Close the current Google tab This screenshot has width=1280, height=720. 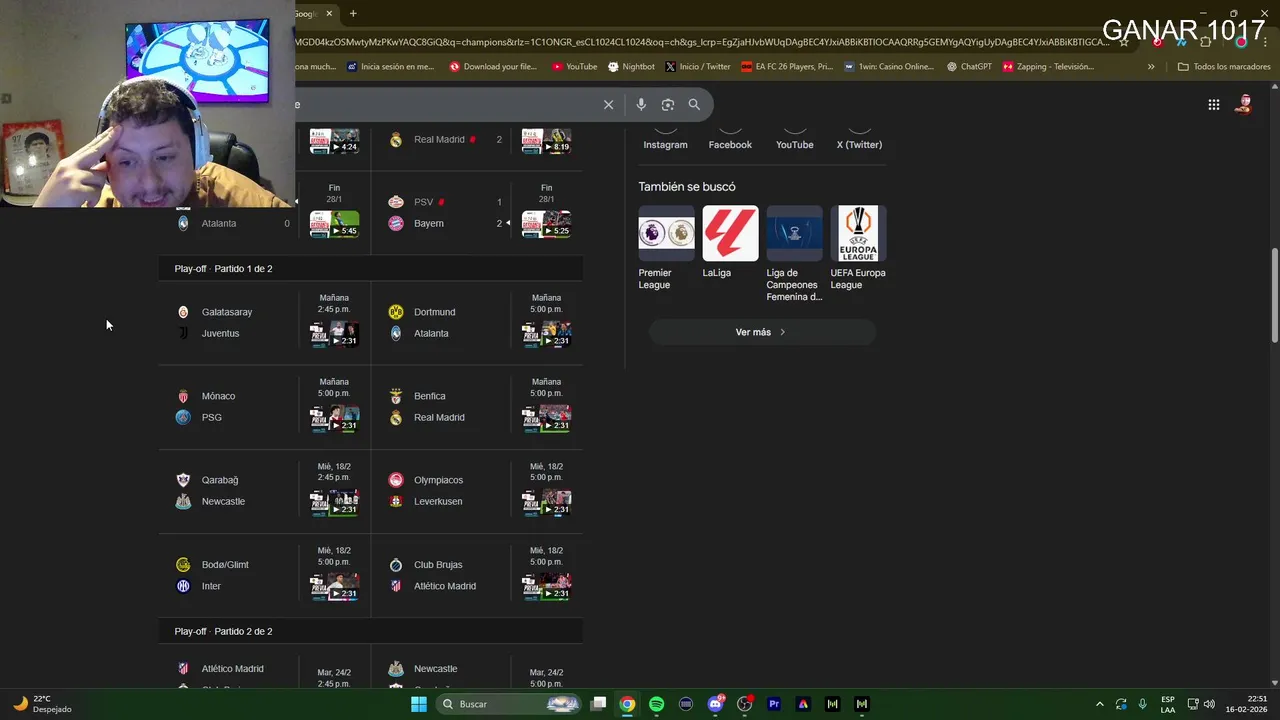[x=329, y=14]
